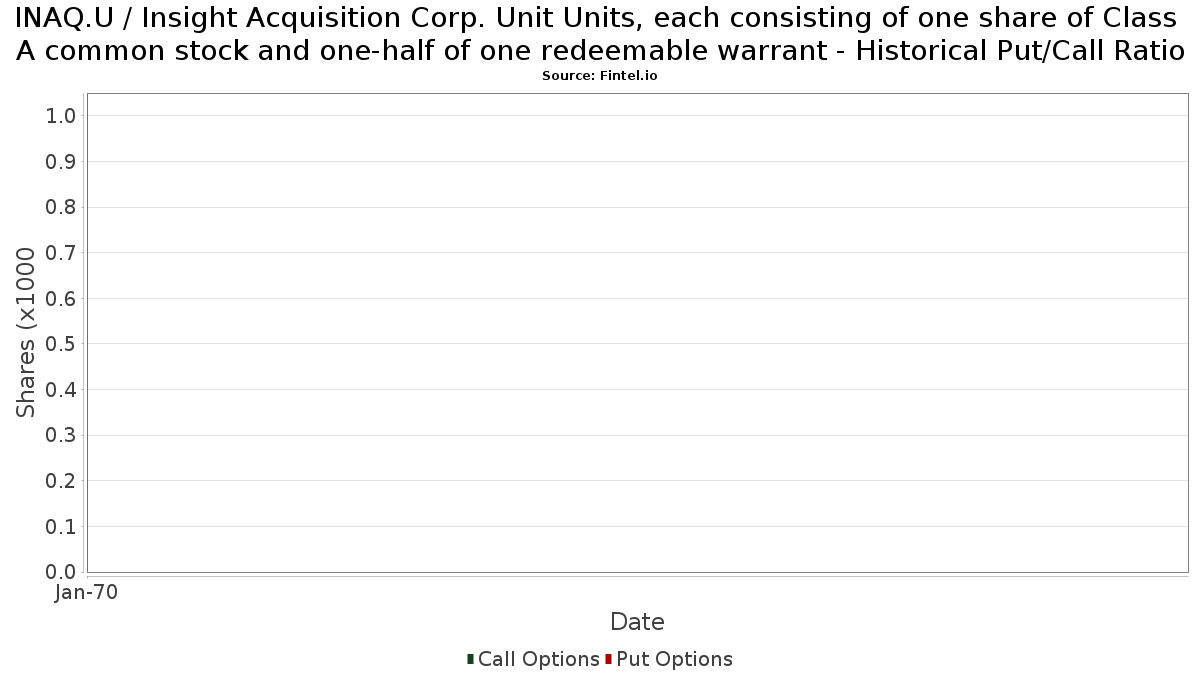This screenshot has height=675, width=1200.
Task: Click the 0.3 y-axis tick label
Action: click(x=61, y=435)
